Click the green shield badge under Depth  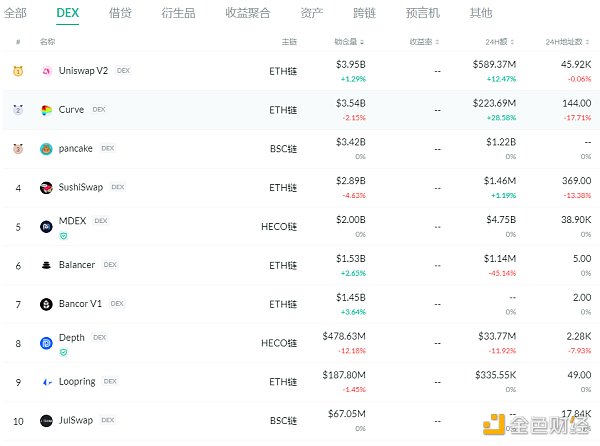tap(64, 352)
